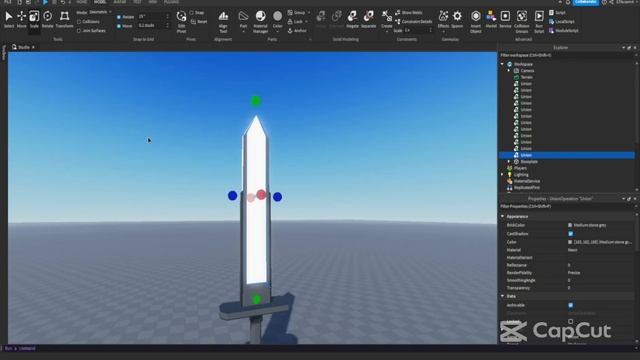Toggle the Pivot Snap checkbox
The width and height of the screenshot is (640, 360).
pos(191,13)
